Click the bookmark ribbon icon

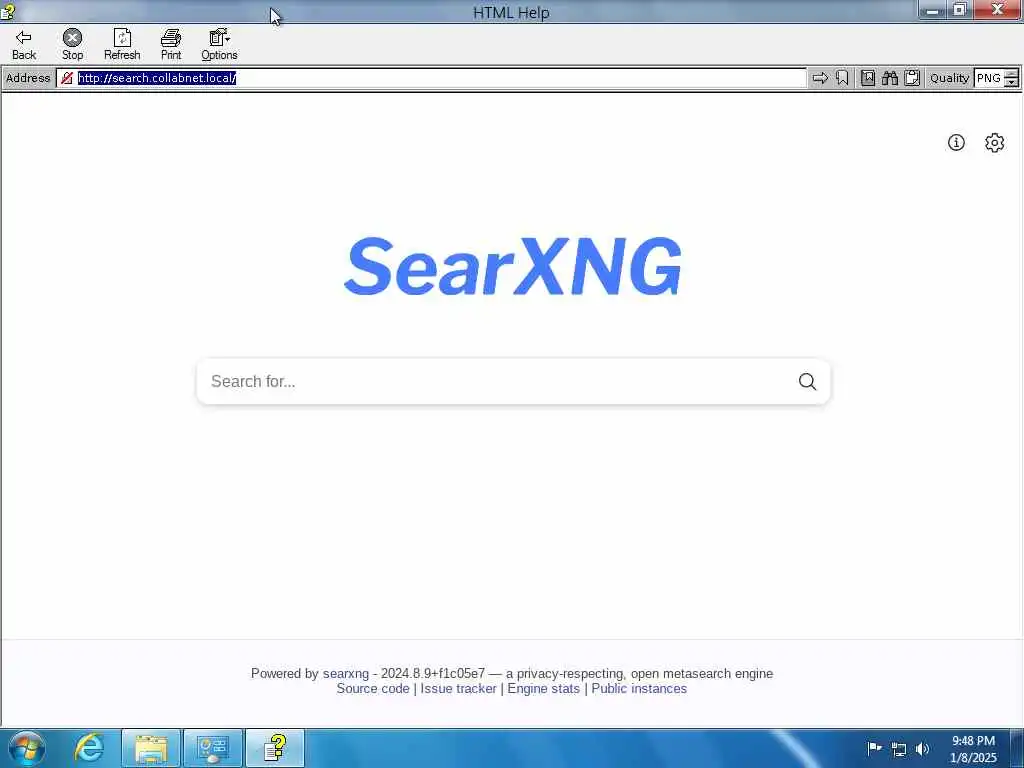click(x=842, y=78)
